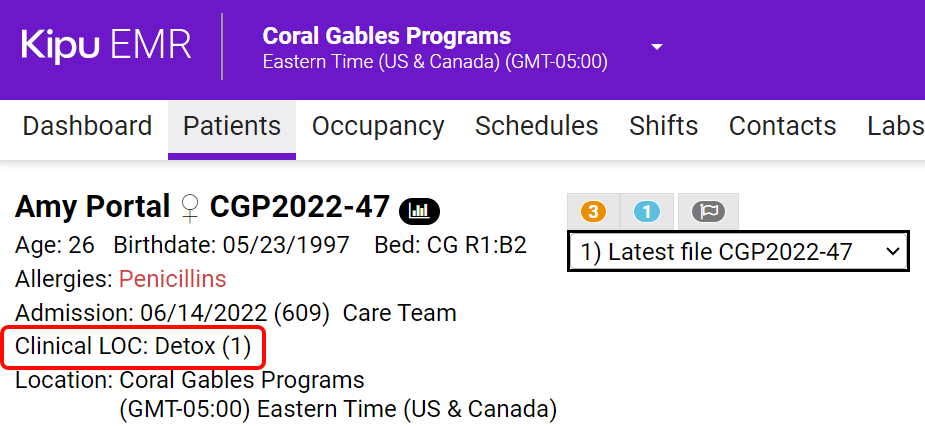Select the Patients tab
The height and width of the screenshot is (426, 925).
[x=232, y=126]
